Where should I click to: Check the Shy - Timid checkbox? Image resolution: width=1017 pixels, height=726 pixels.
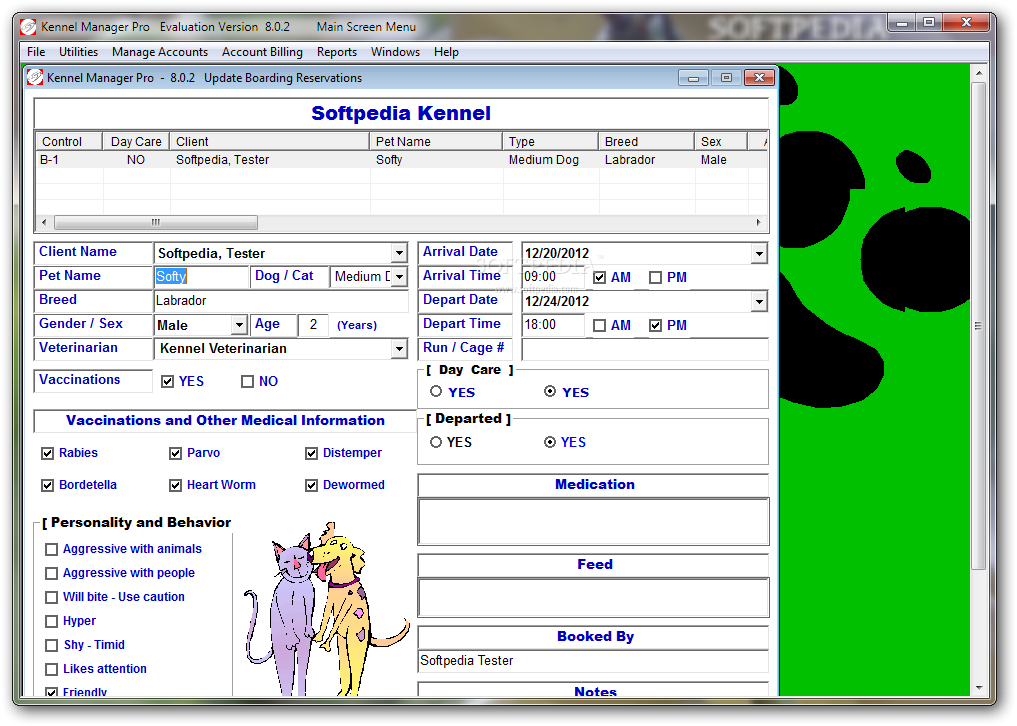[x=51, y=646]
